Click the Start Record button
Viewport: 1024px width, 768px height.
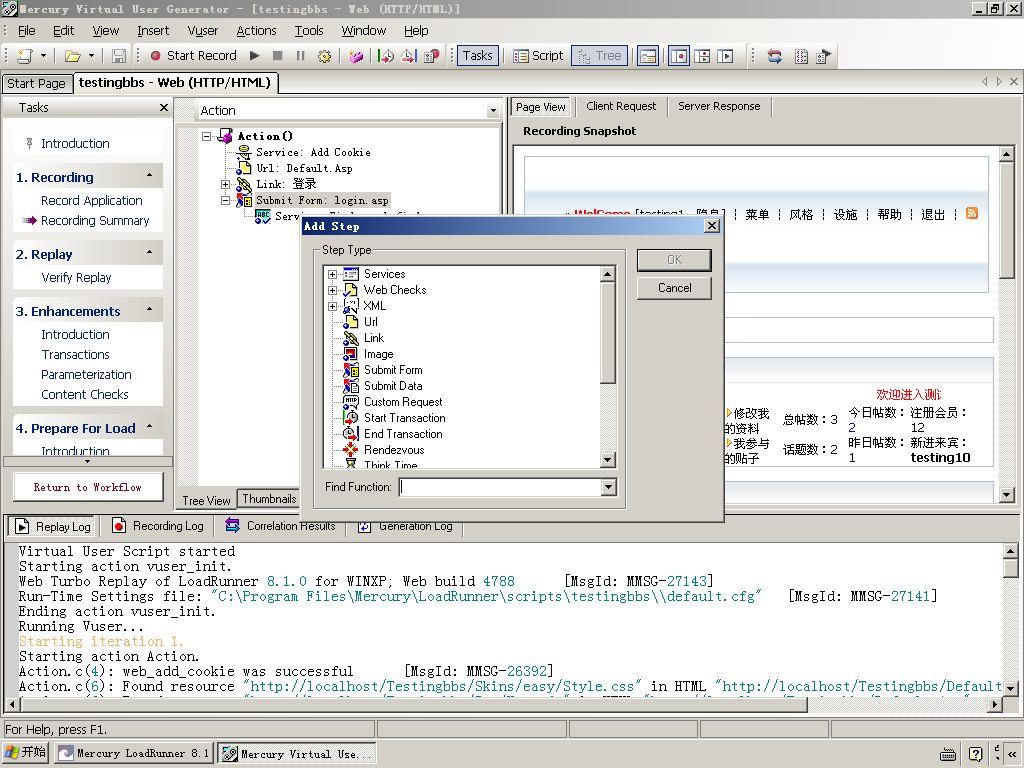(x=193, y=56)
